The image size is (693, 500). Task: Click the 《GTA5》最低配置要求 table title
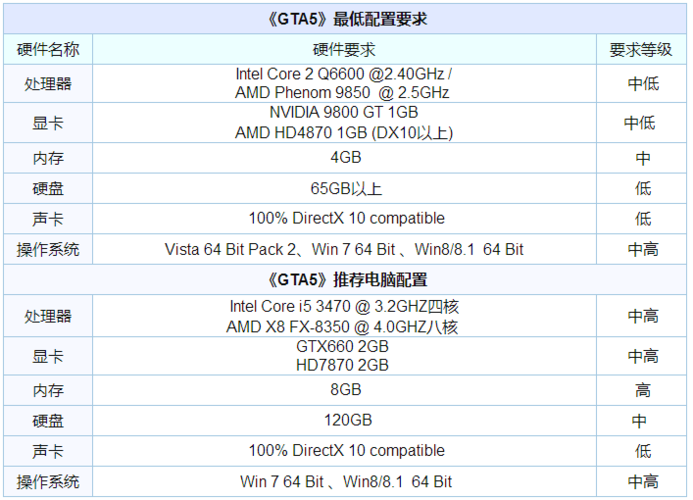344,19
